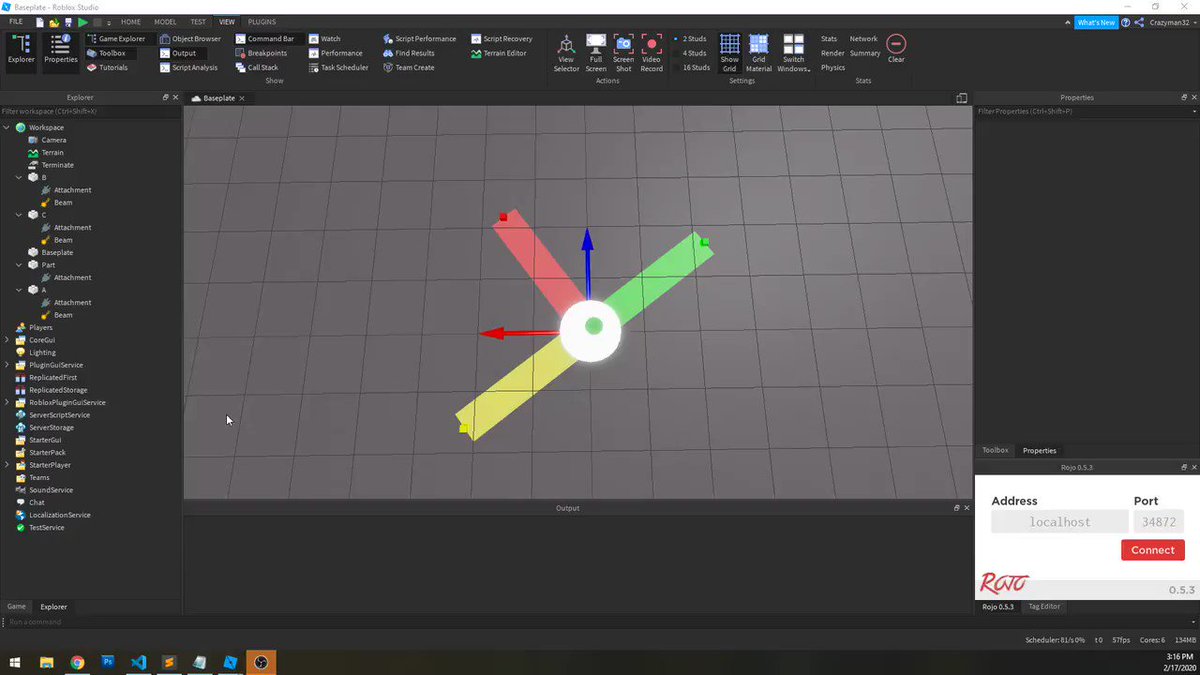Collapse the Part node in Explorer
1200x675 pixels.
point(19,265)
